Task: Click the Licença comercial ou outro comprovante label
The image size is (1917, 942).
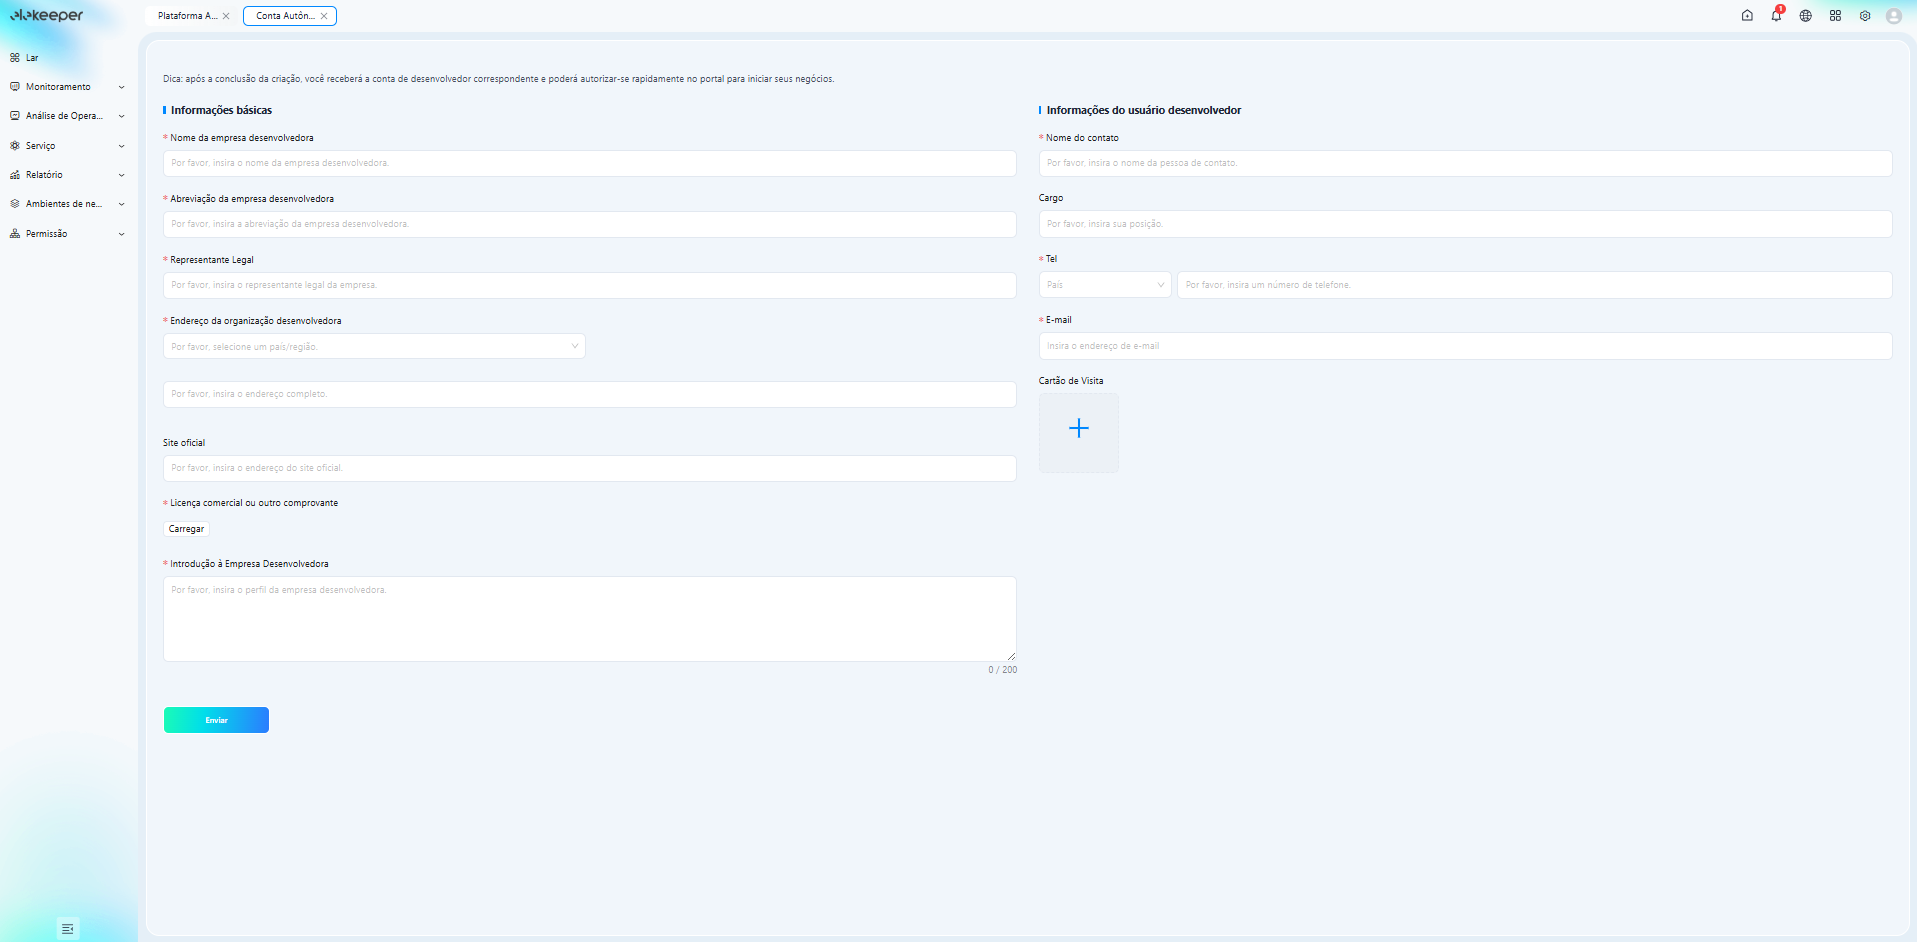Action: (x=254, y=503)
